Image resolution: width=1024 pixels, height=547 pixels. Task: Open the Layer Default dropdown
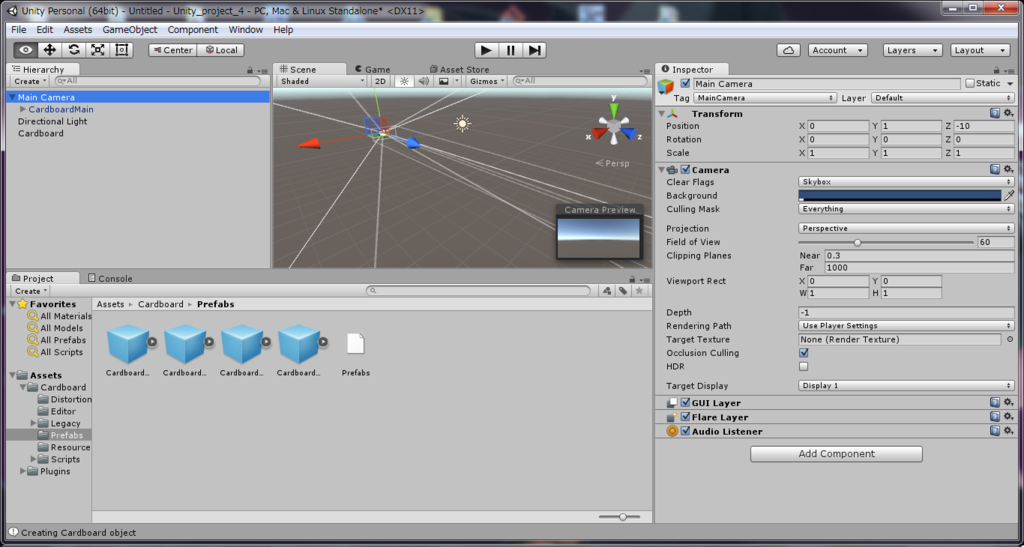(x=942, y=98)
